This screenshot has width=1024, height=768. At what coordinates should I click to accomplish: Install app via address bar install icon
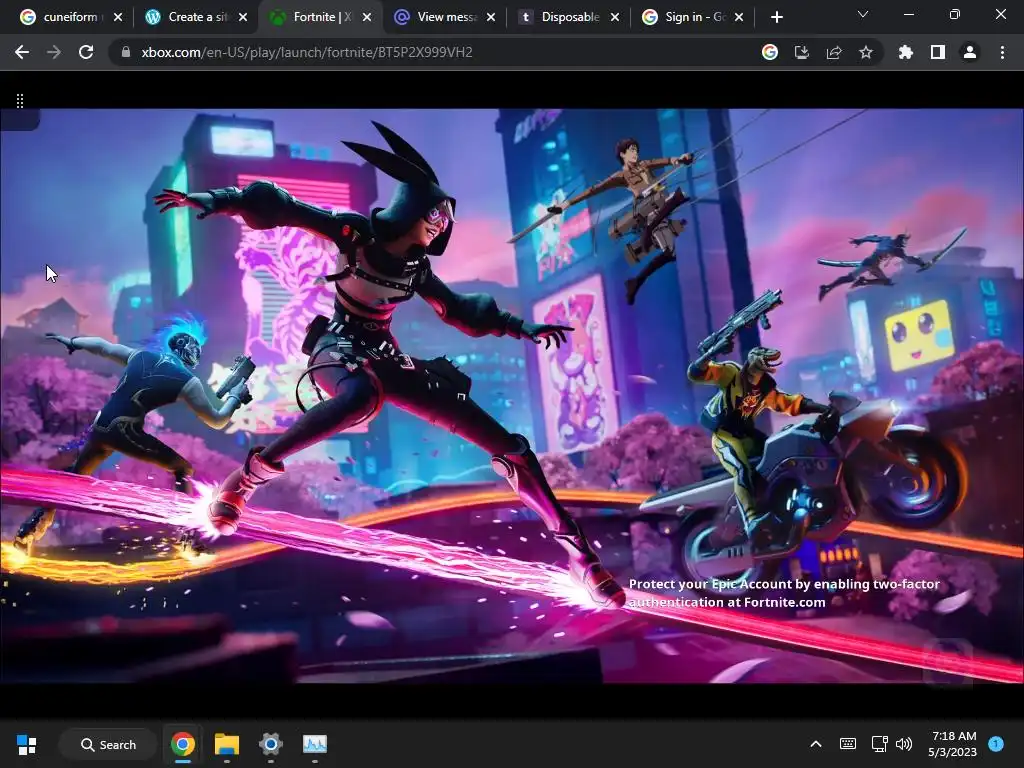pyautogui.click(x=802, y=52)
